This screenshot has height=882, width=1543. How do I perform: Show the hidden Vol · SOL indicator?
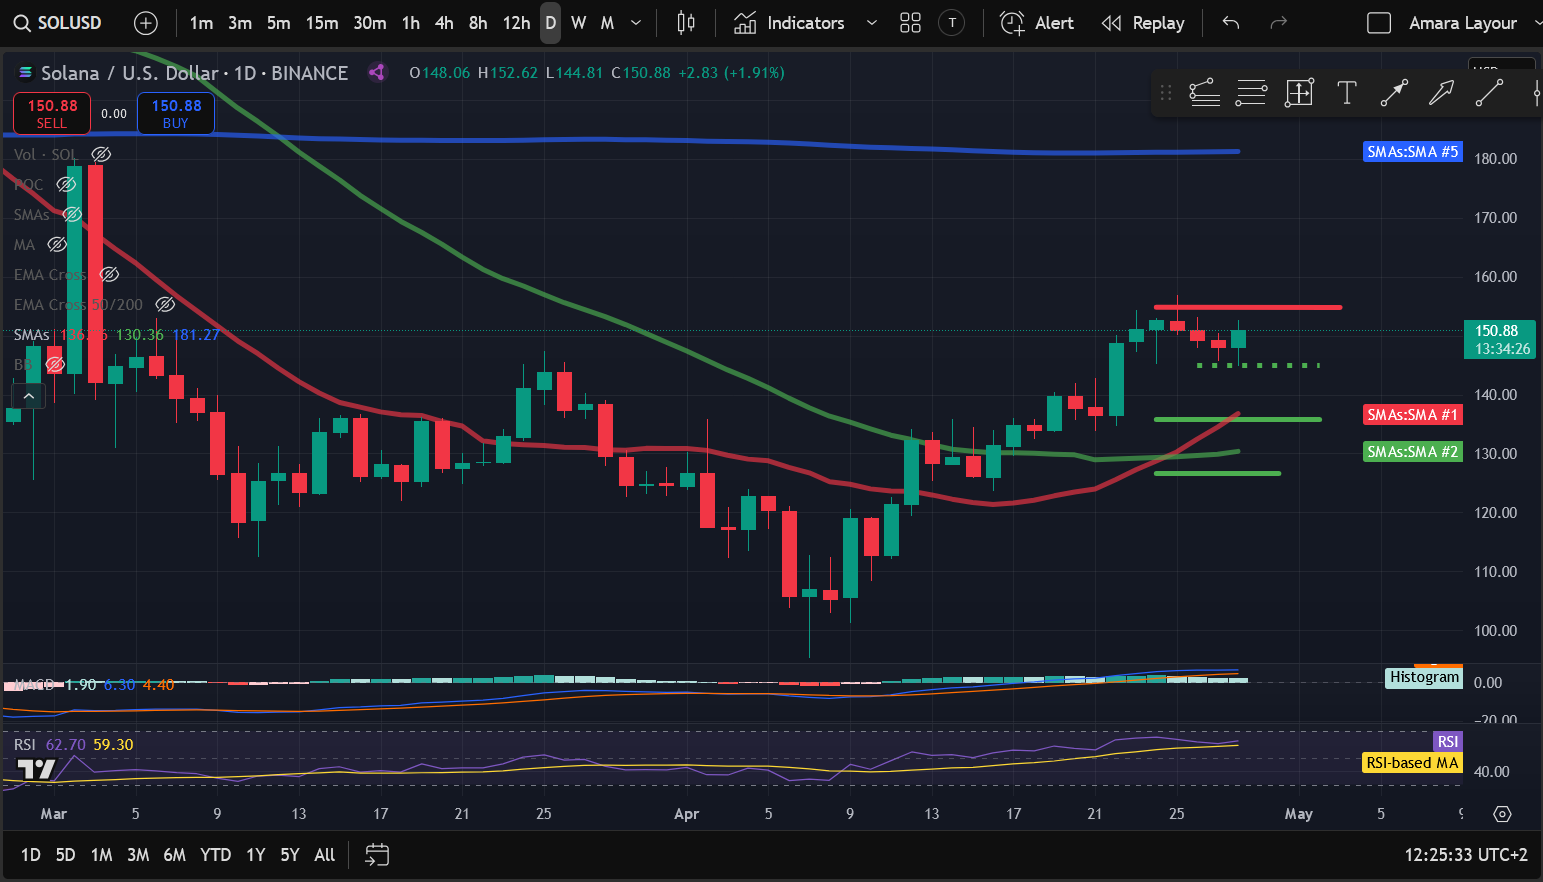pyautogui.click(x=101, y=154)
